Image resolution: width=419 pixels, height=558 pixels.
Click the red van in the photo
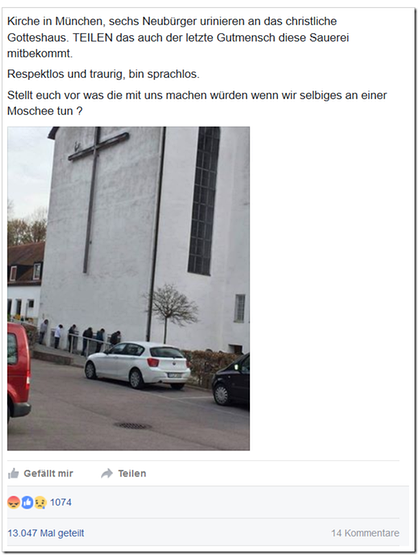point(19,372)
